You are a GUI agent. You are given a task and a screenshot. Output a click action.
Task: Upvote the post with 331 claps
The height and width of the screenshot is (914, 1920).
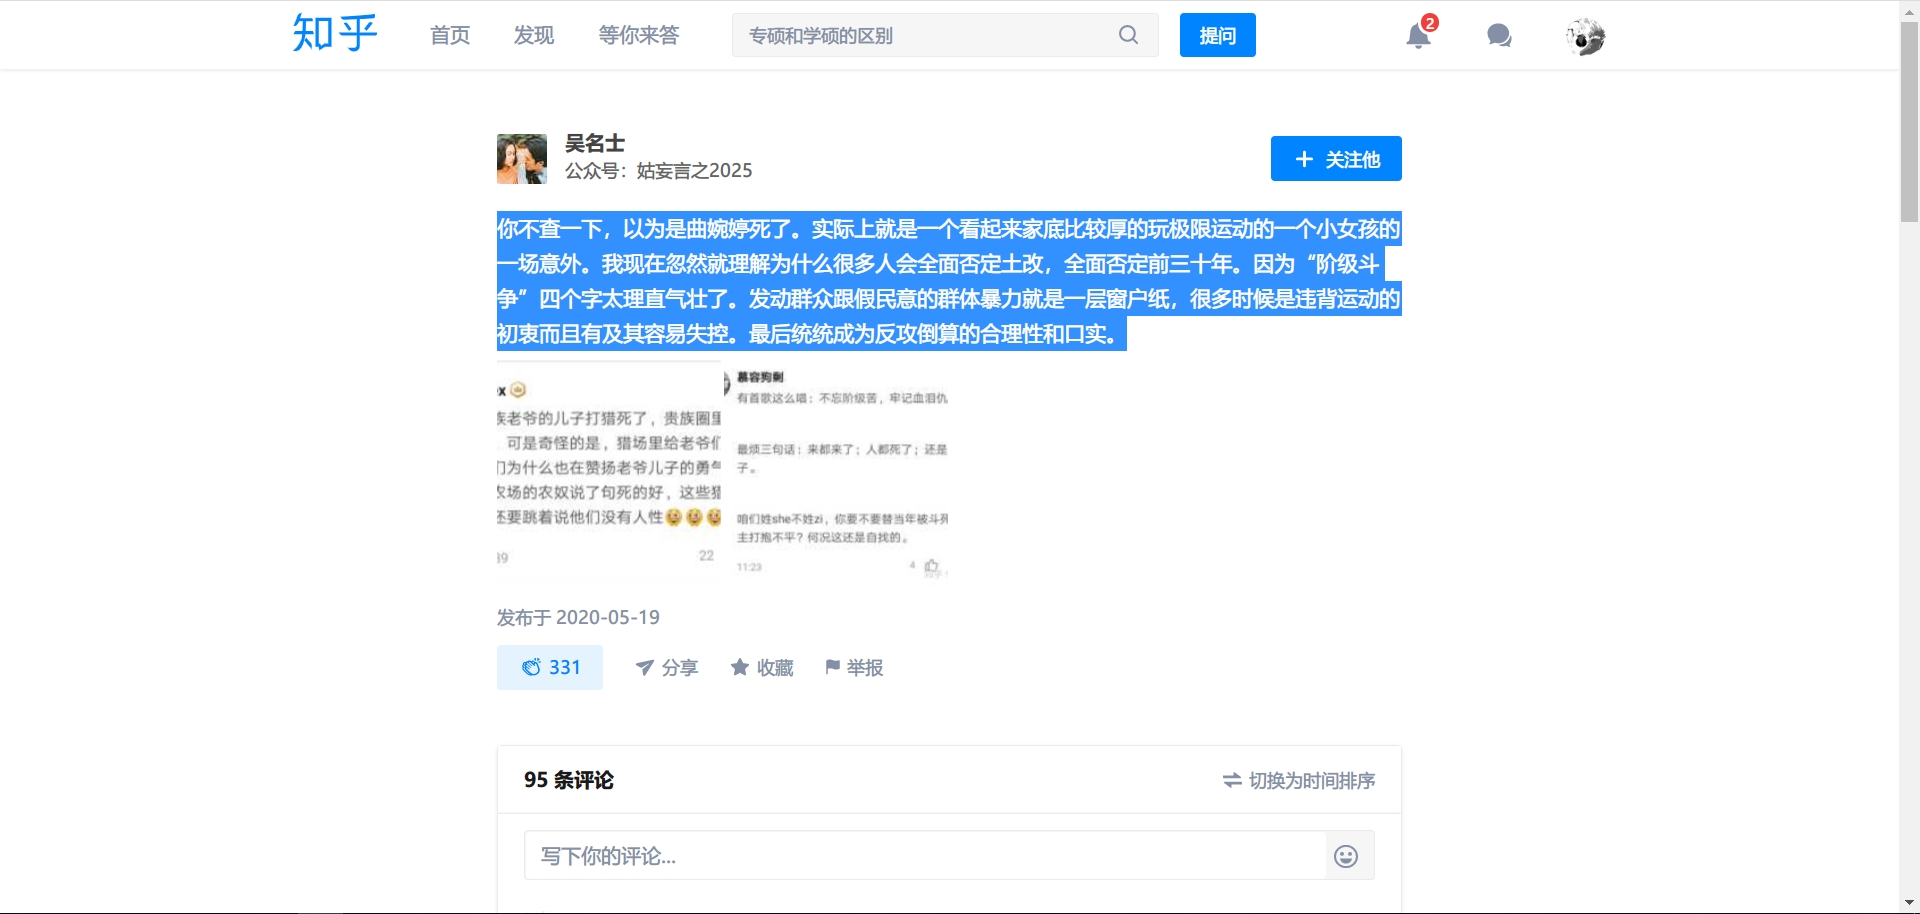[x=550, y=667]
